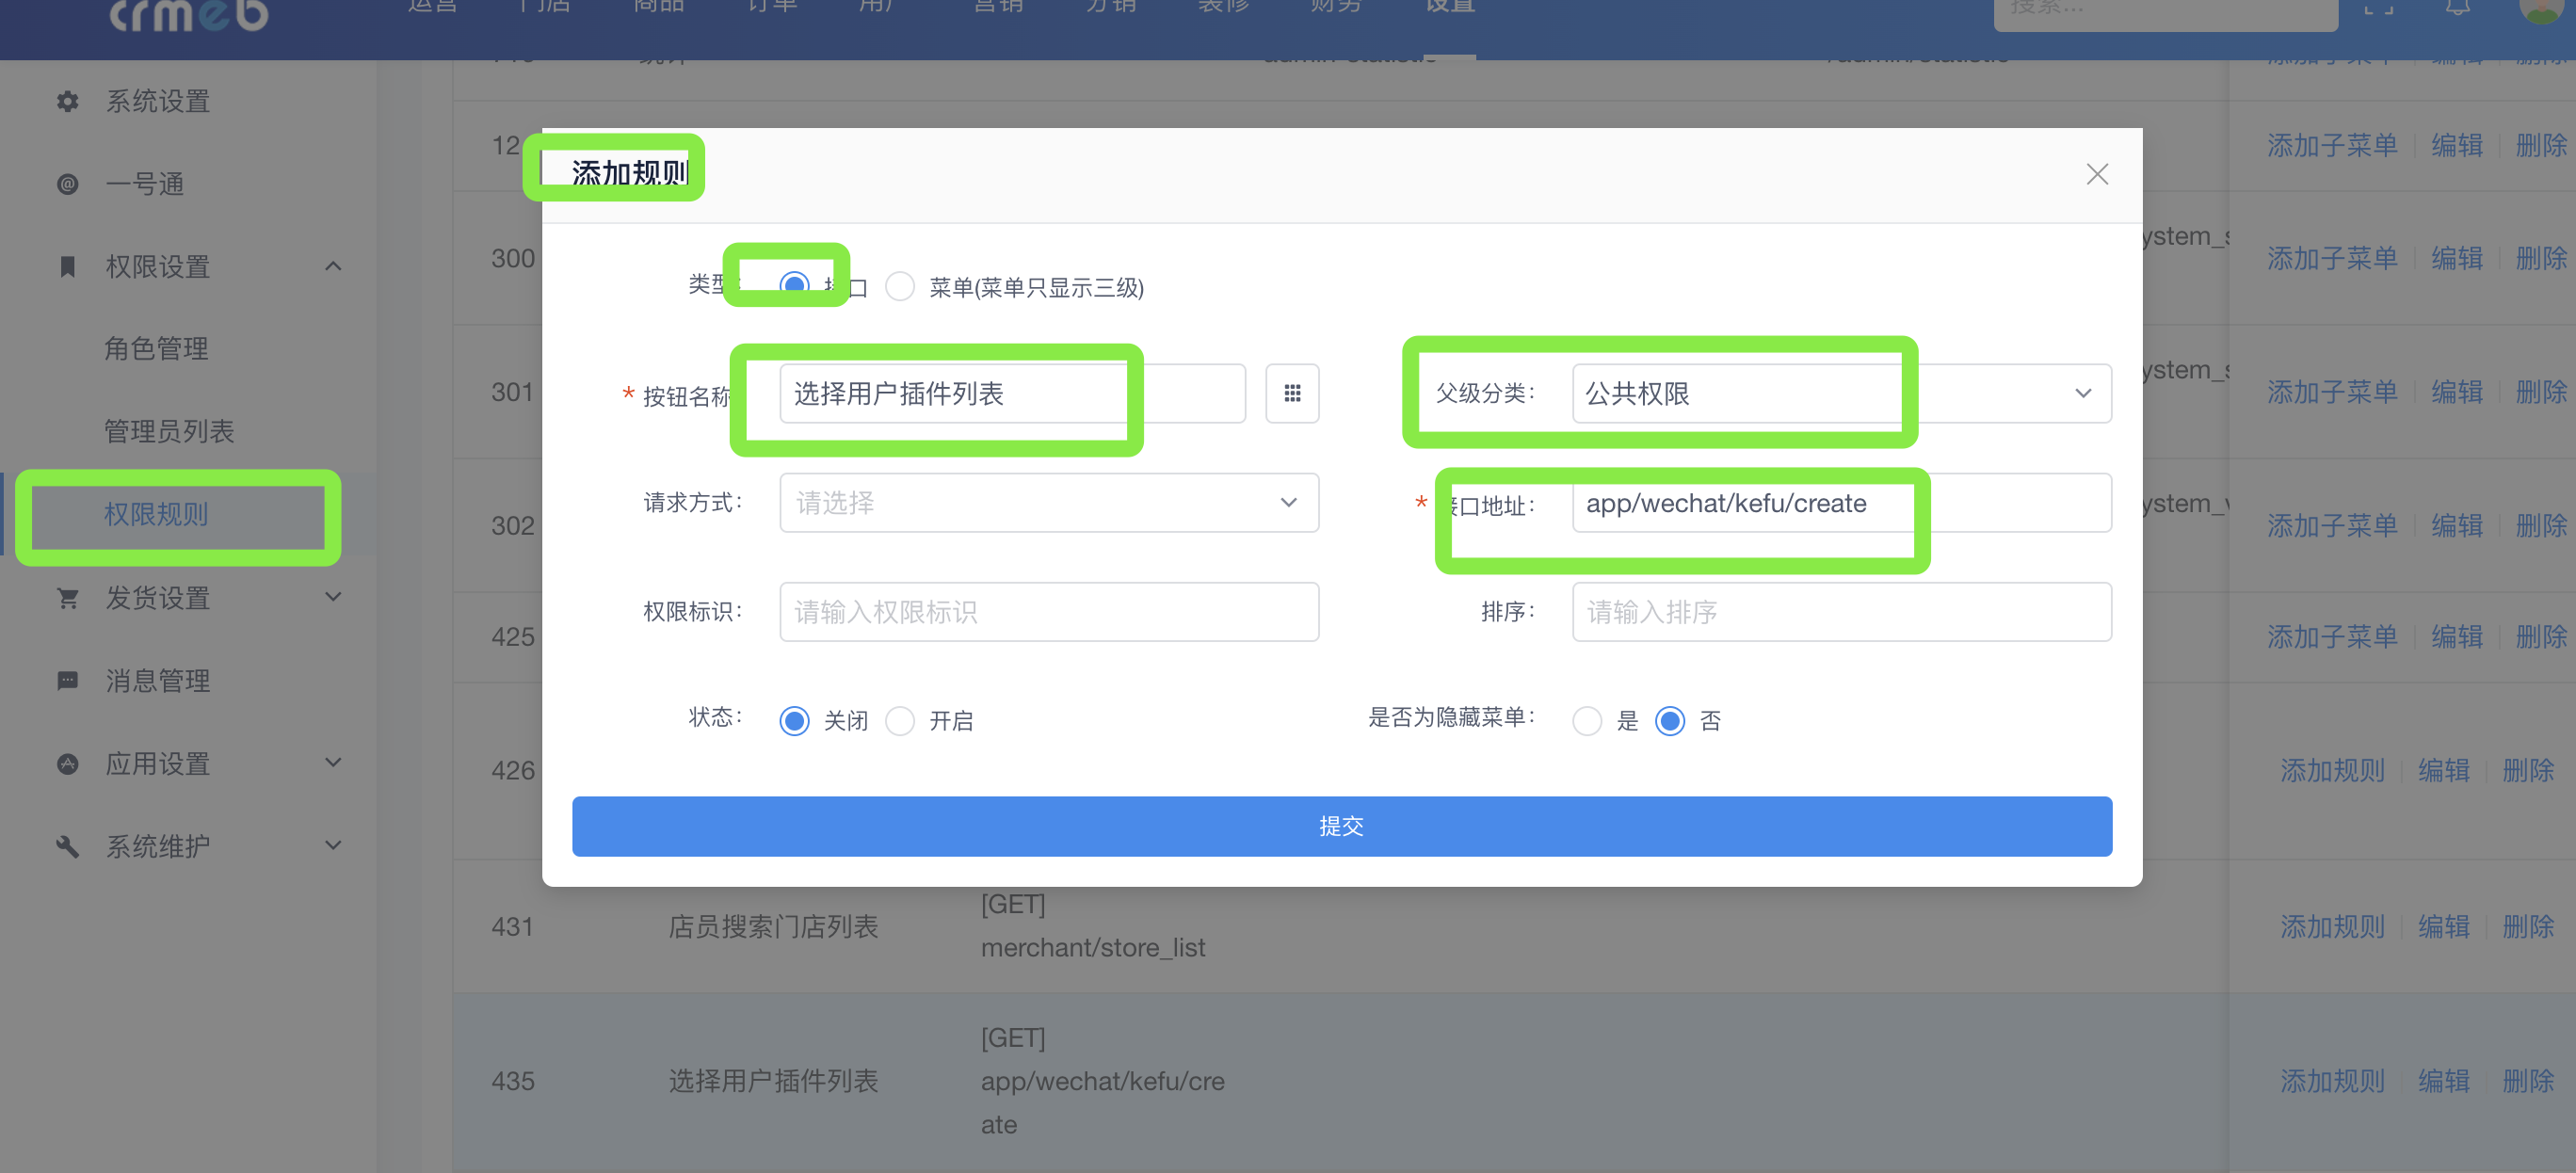Select 权限规则 in the sidebar
Screen dimensions: 2576x1173
[156, 515]
